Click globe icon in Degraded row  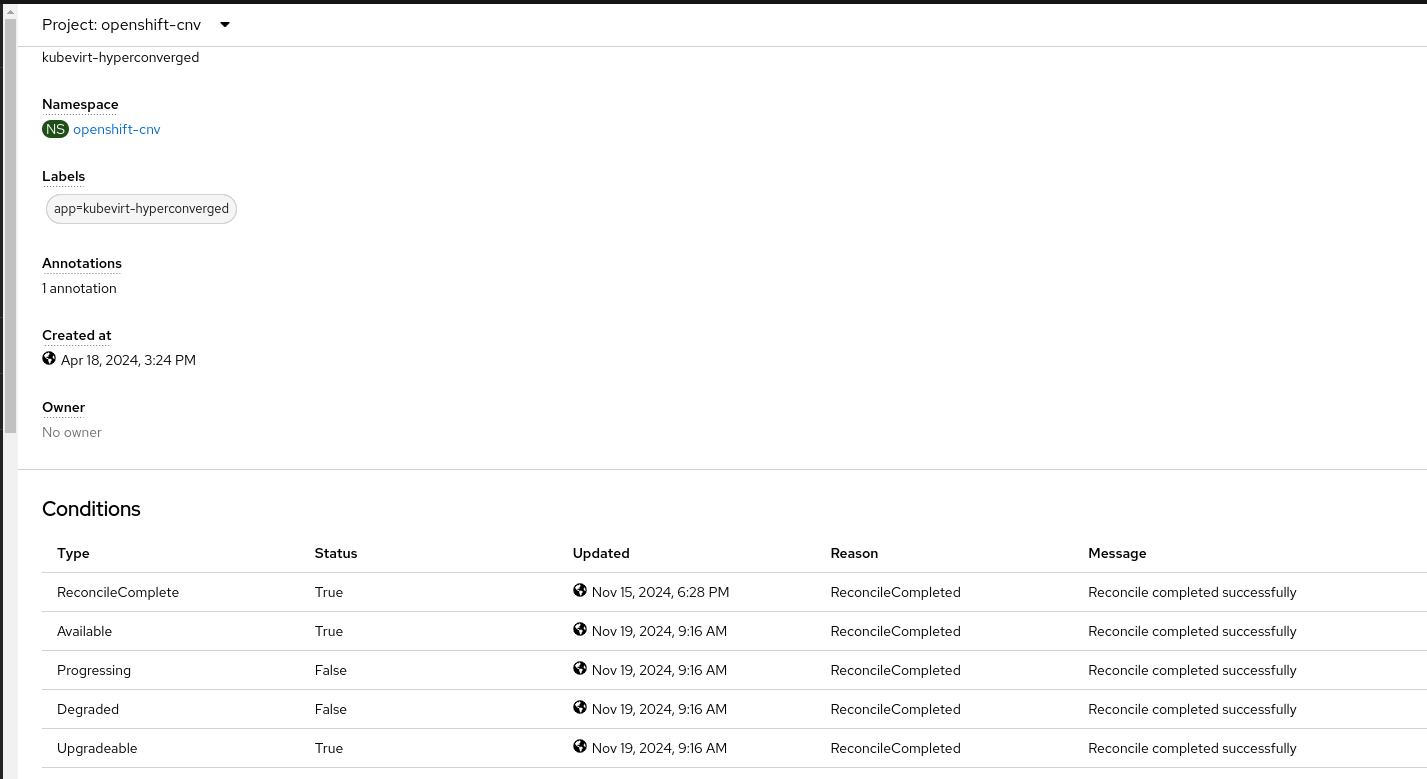point(580,708)
